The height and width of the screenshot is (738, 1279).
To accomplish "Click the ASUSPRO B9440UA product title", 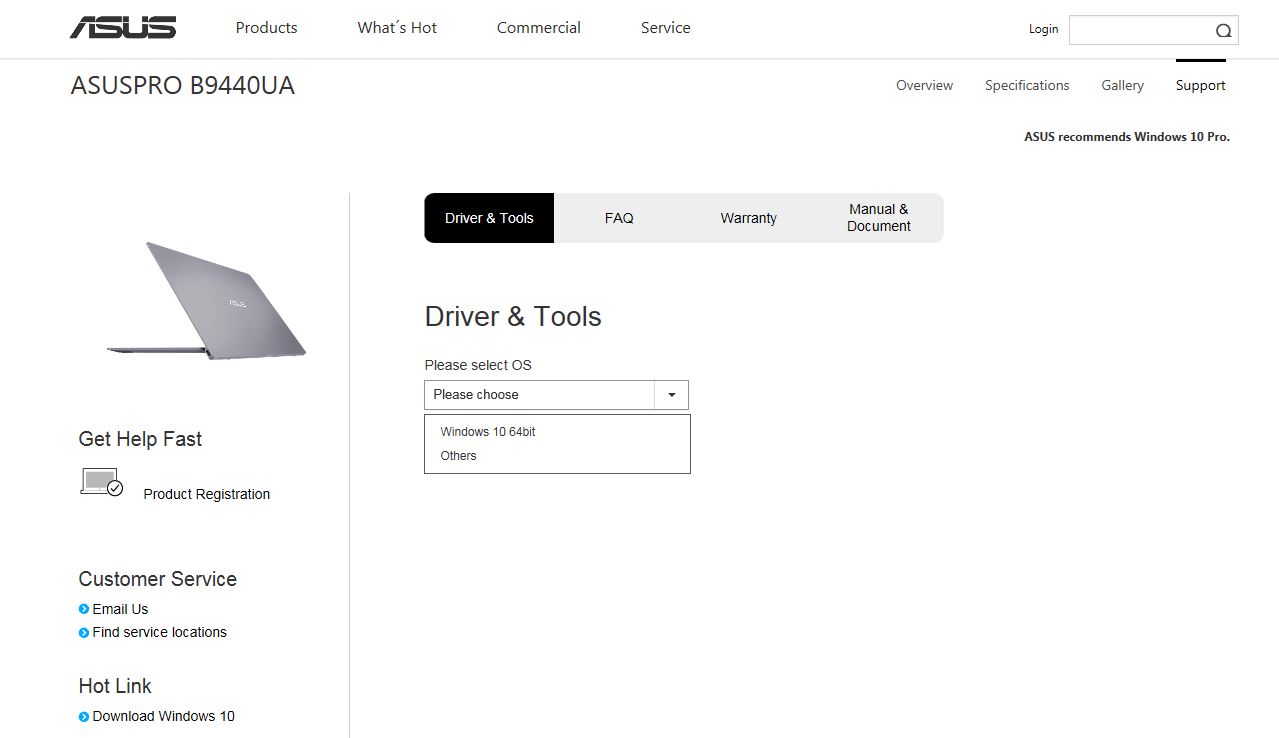I will pyautogui.click(x=183, y=86).
